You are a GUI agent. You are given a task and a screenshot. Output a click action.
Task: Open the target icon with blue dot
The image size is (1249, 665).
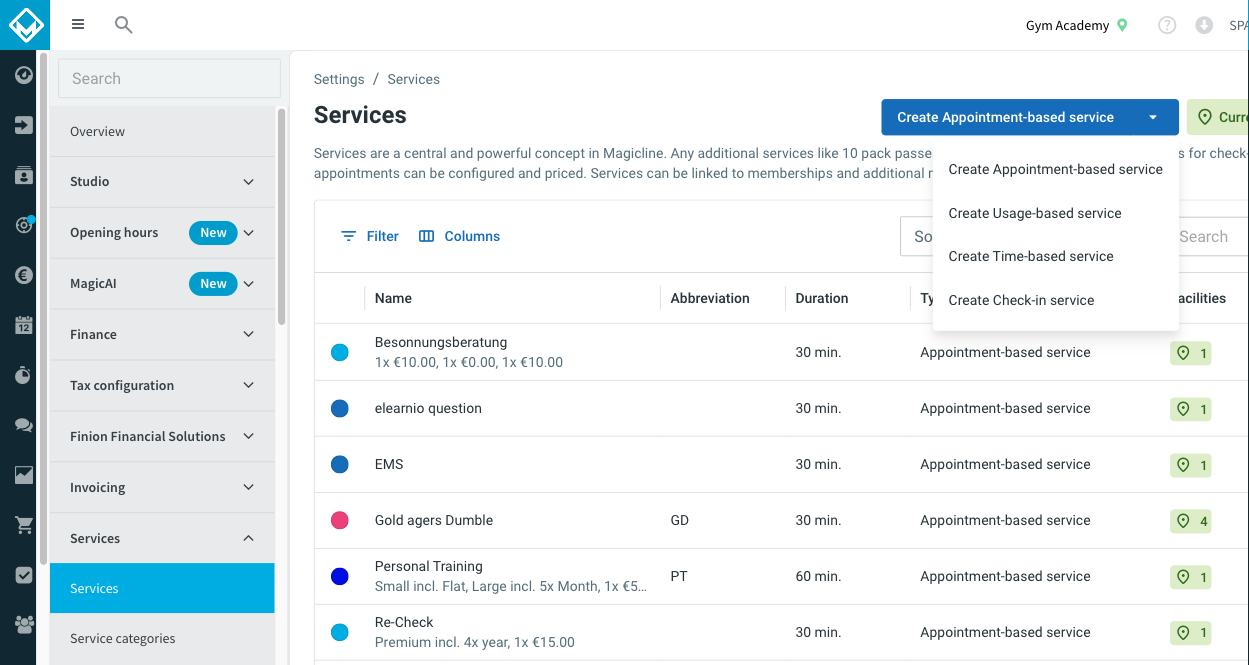click(x=24, y=225)
